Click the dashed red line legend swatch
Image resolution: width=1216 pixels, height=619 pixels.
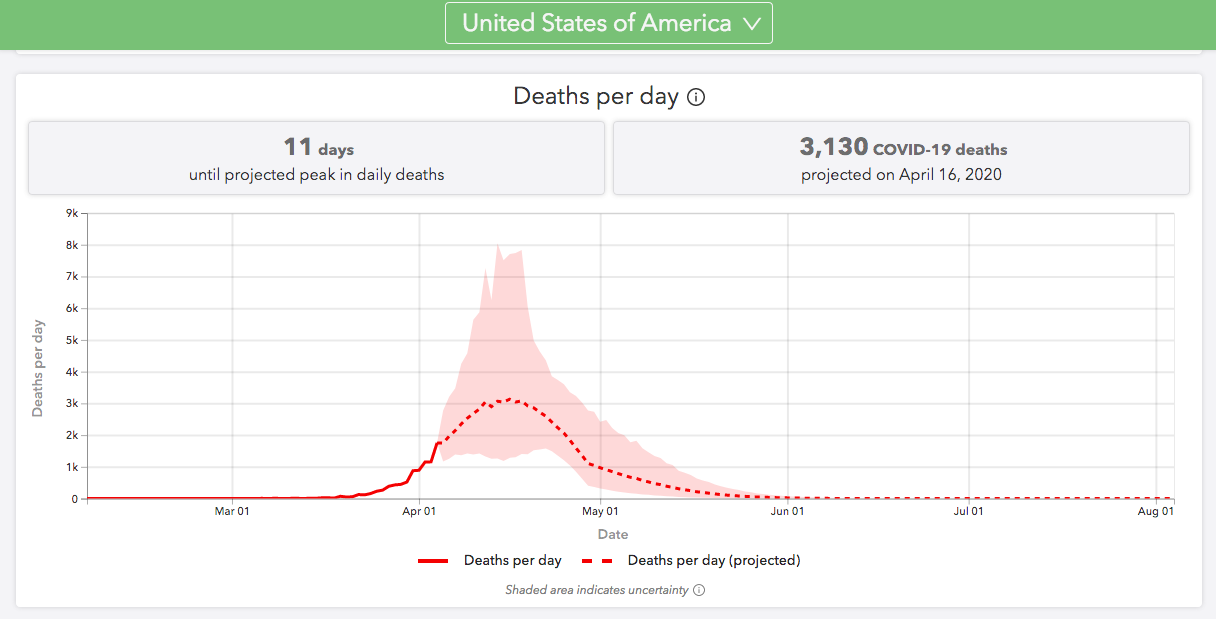click(598, 561)
